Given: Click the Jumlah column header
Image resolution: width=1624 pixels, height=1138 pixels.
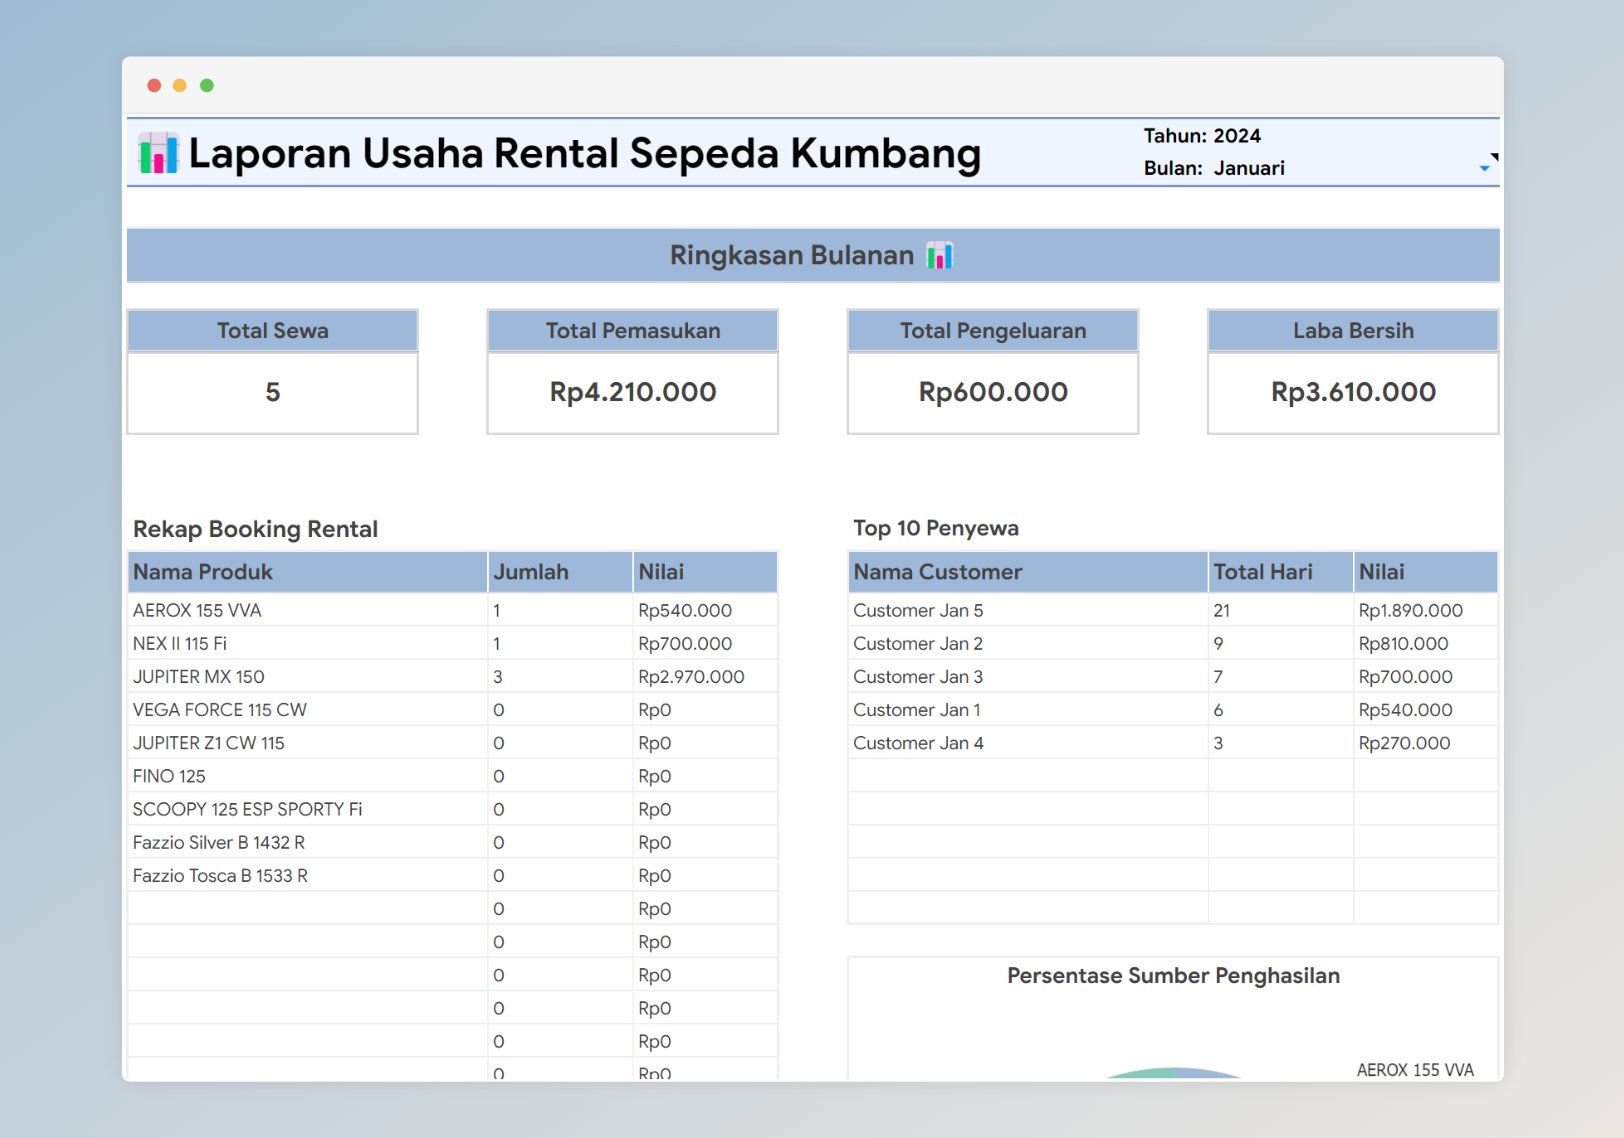Looking at the screenshot, I should pyautogui.click(x=560, y=572).
